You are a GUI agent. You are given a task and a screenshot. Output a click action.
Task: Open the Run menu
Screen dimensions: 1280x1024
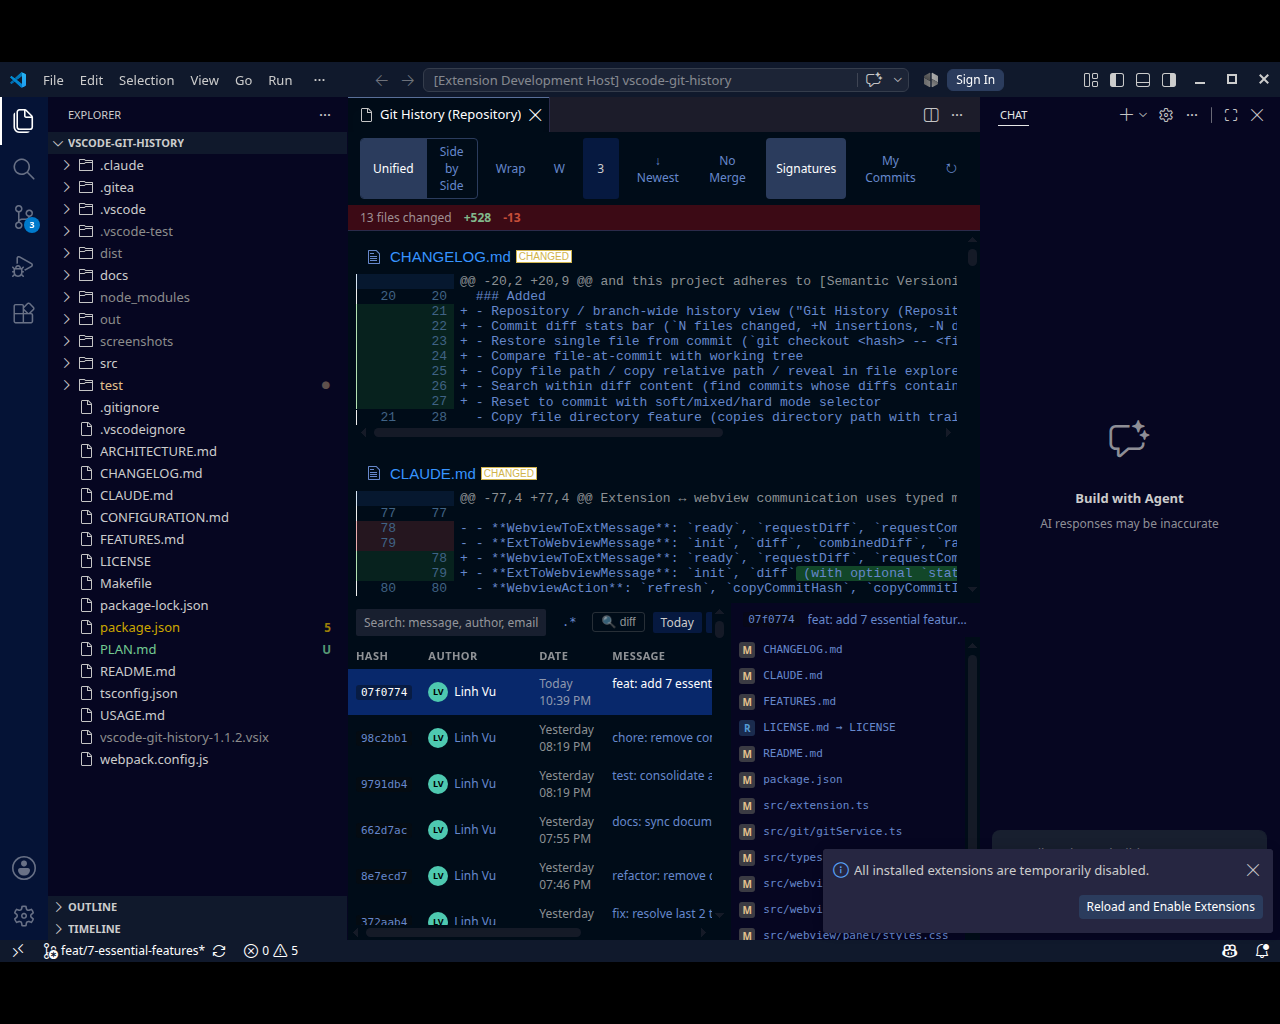click(280, 80)
